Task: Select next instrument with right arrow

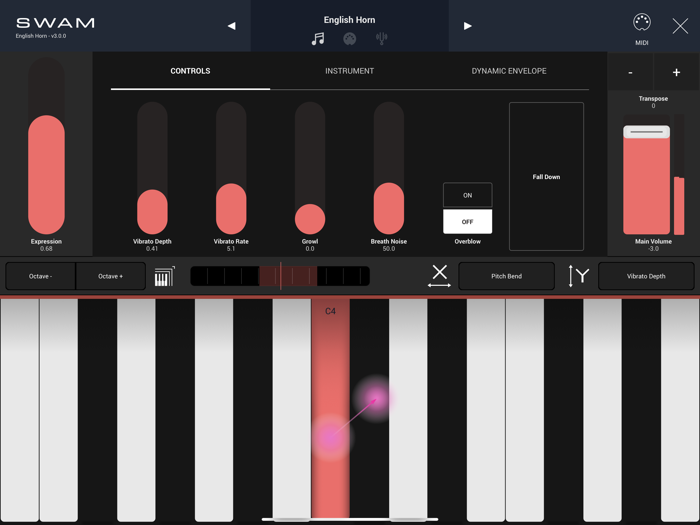Action: pos(467,26)
